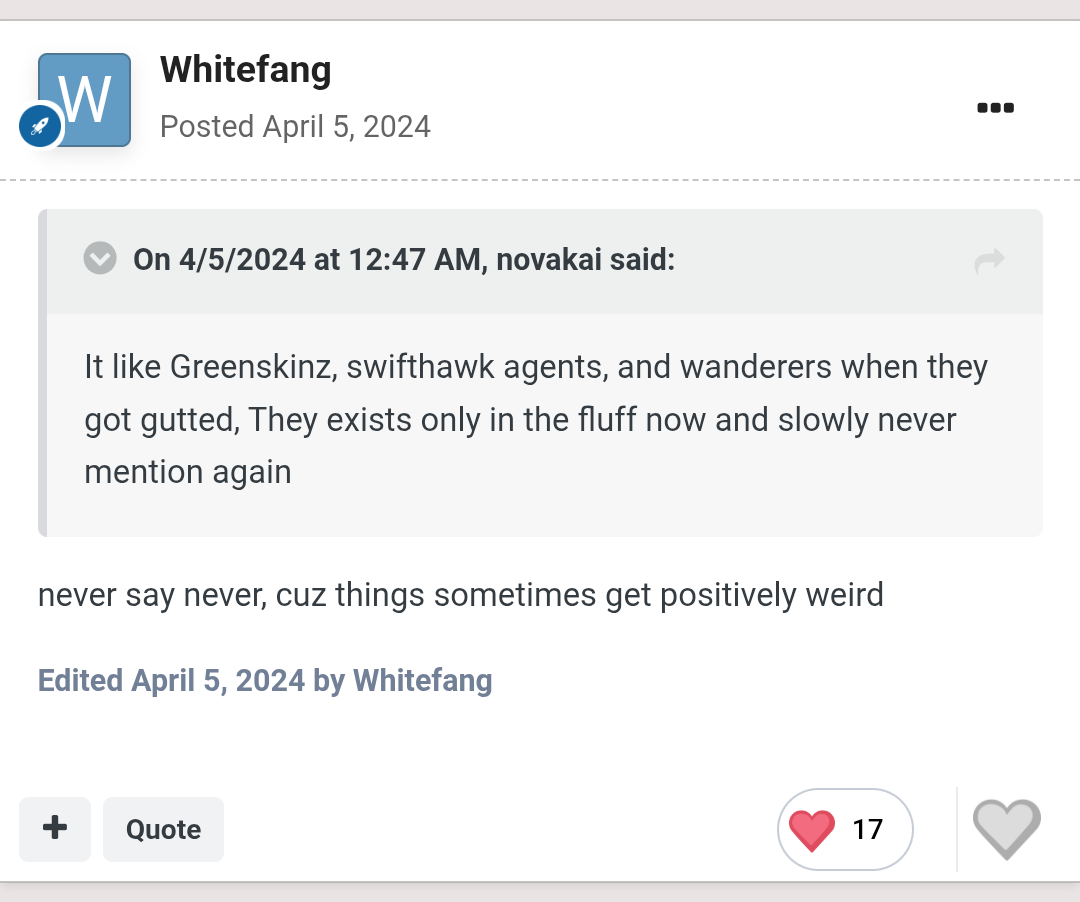Collapse the novakai quote with chevron
The image size is (1080, 902).
tap(100, 258)
